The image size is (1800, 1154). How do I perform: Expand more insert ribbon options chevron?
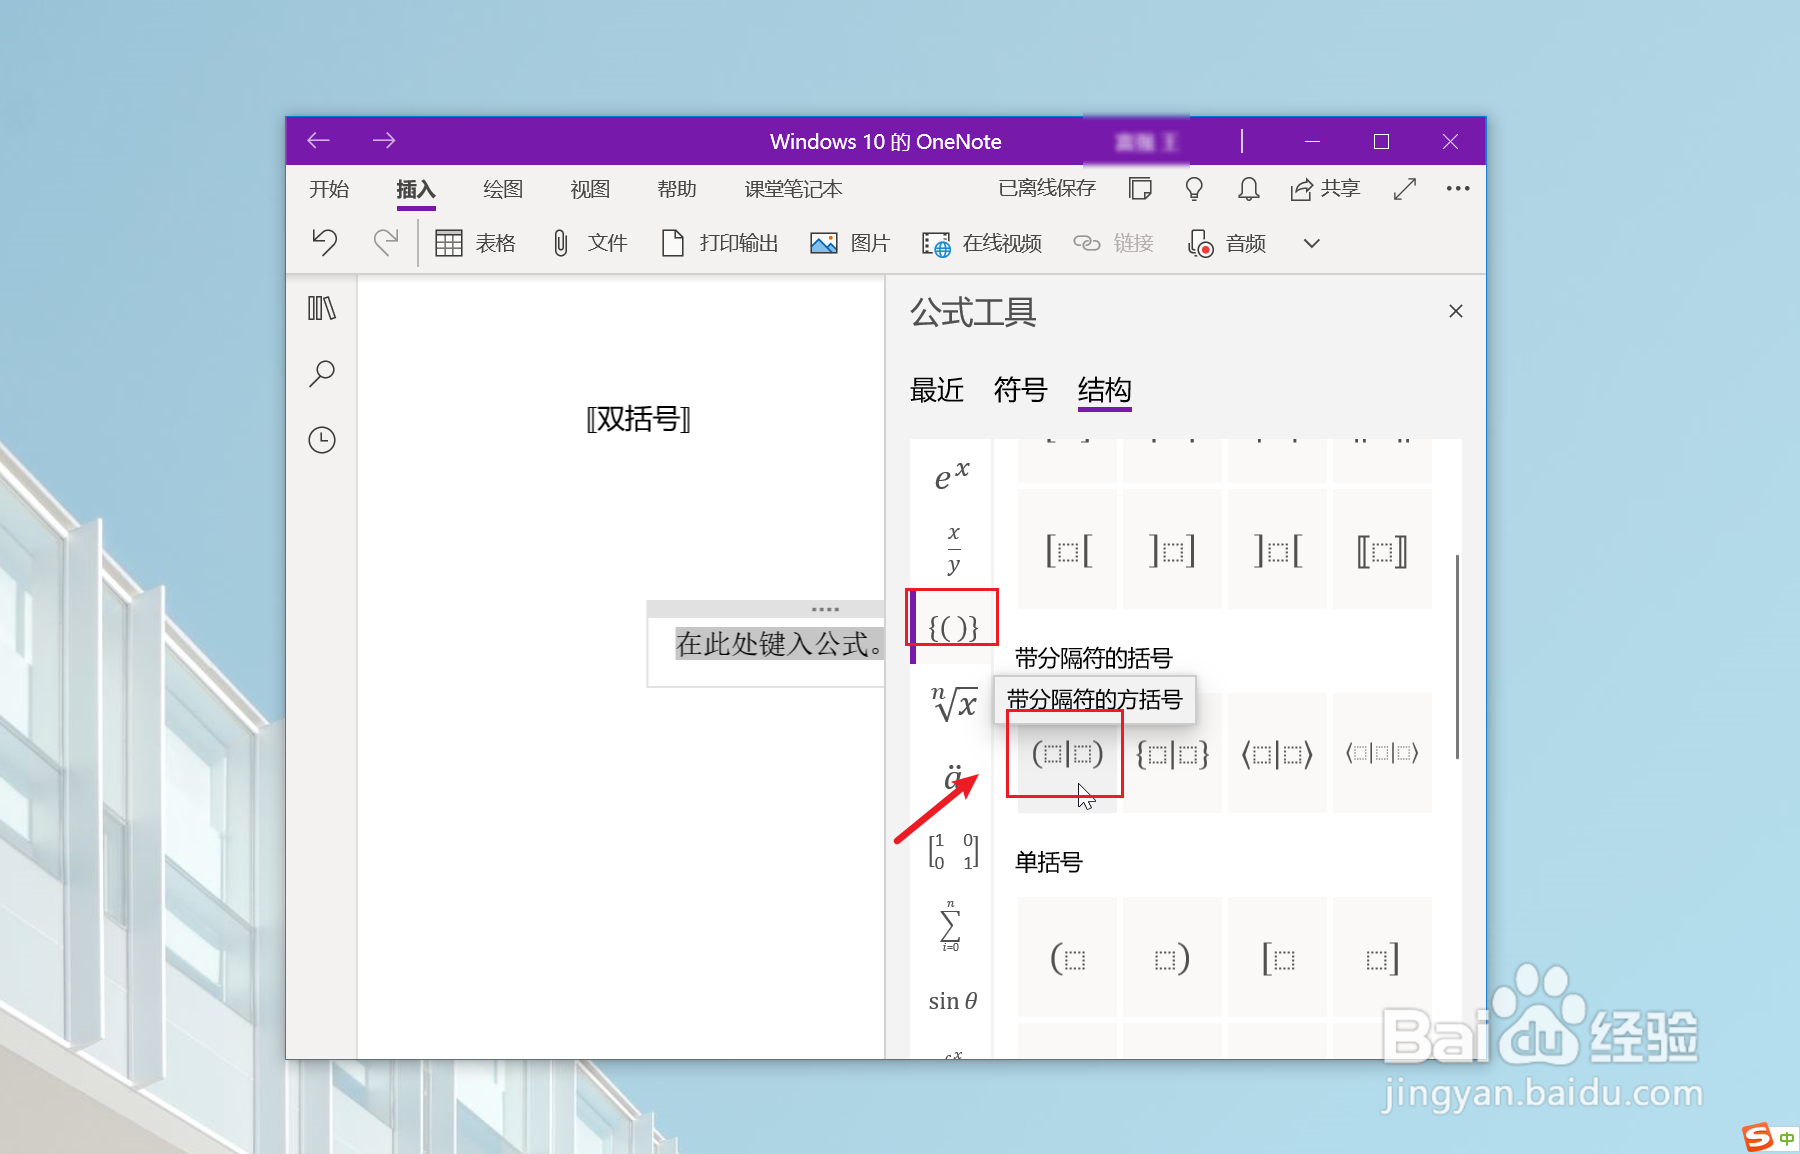pyautogui.click(x=1312, y=243)
